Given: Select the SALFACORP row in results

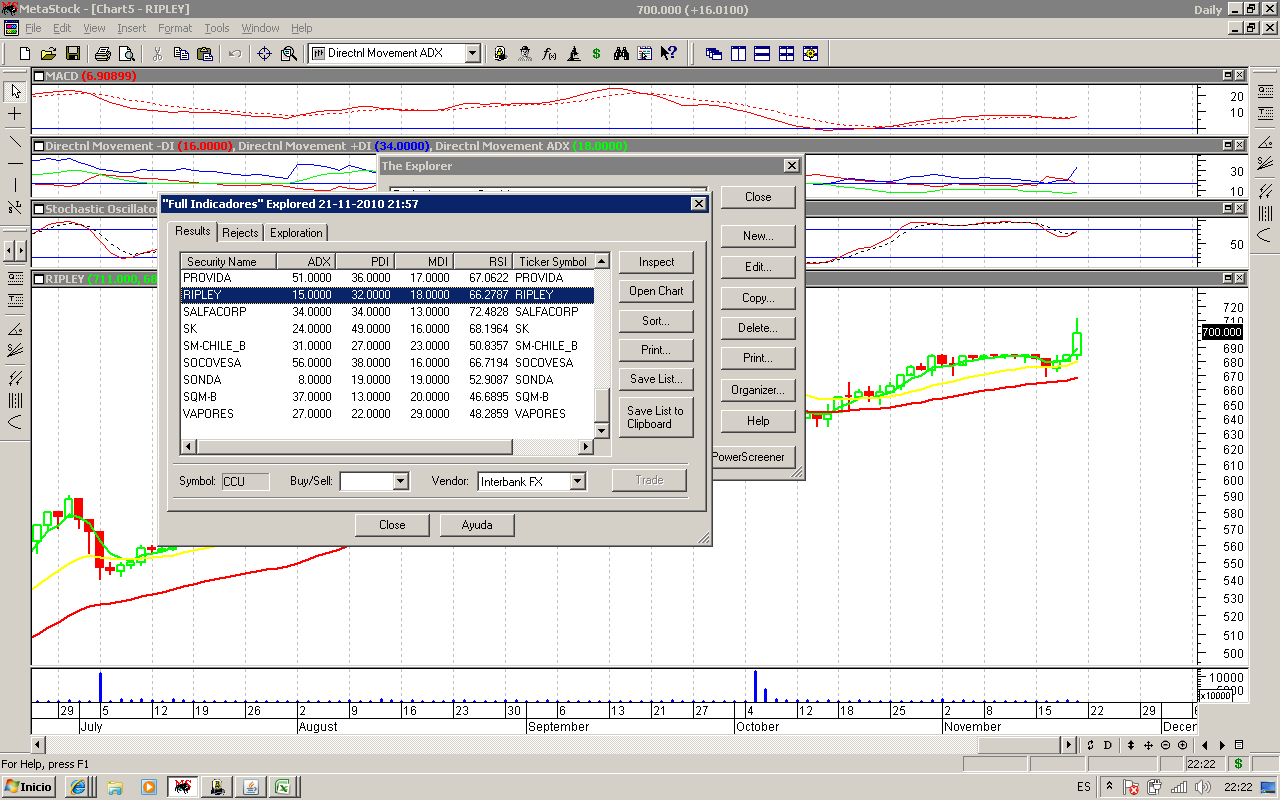Looking at the screenshot, I should click(387, 312).
